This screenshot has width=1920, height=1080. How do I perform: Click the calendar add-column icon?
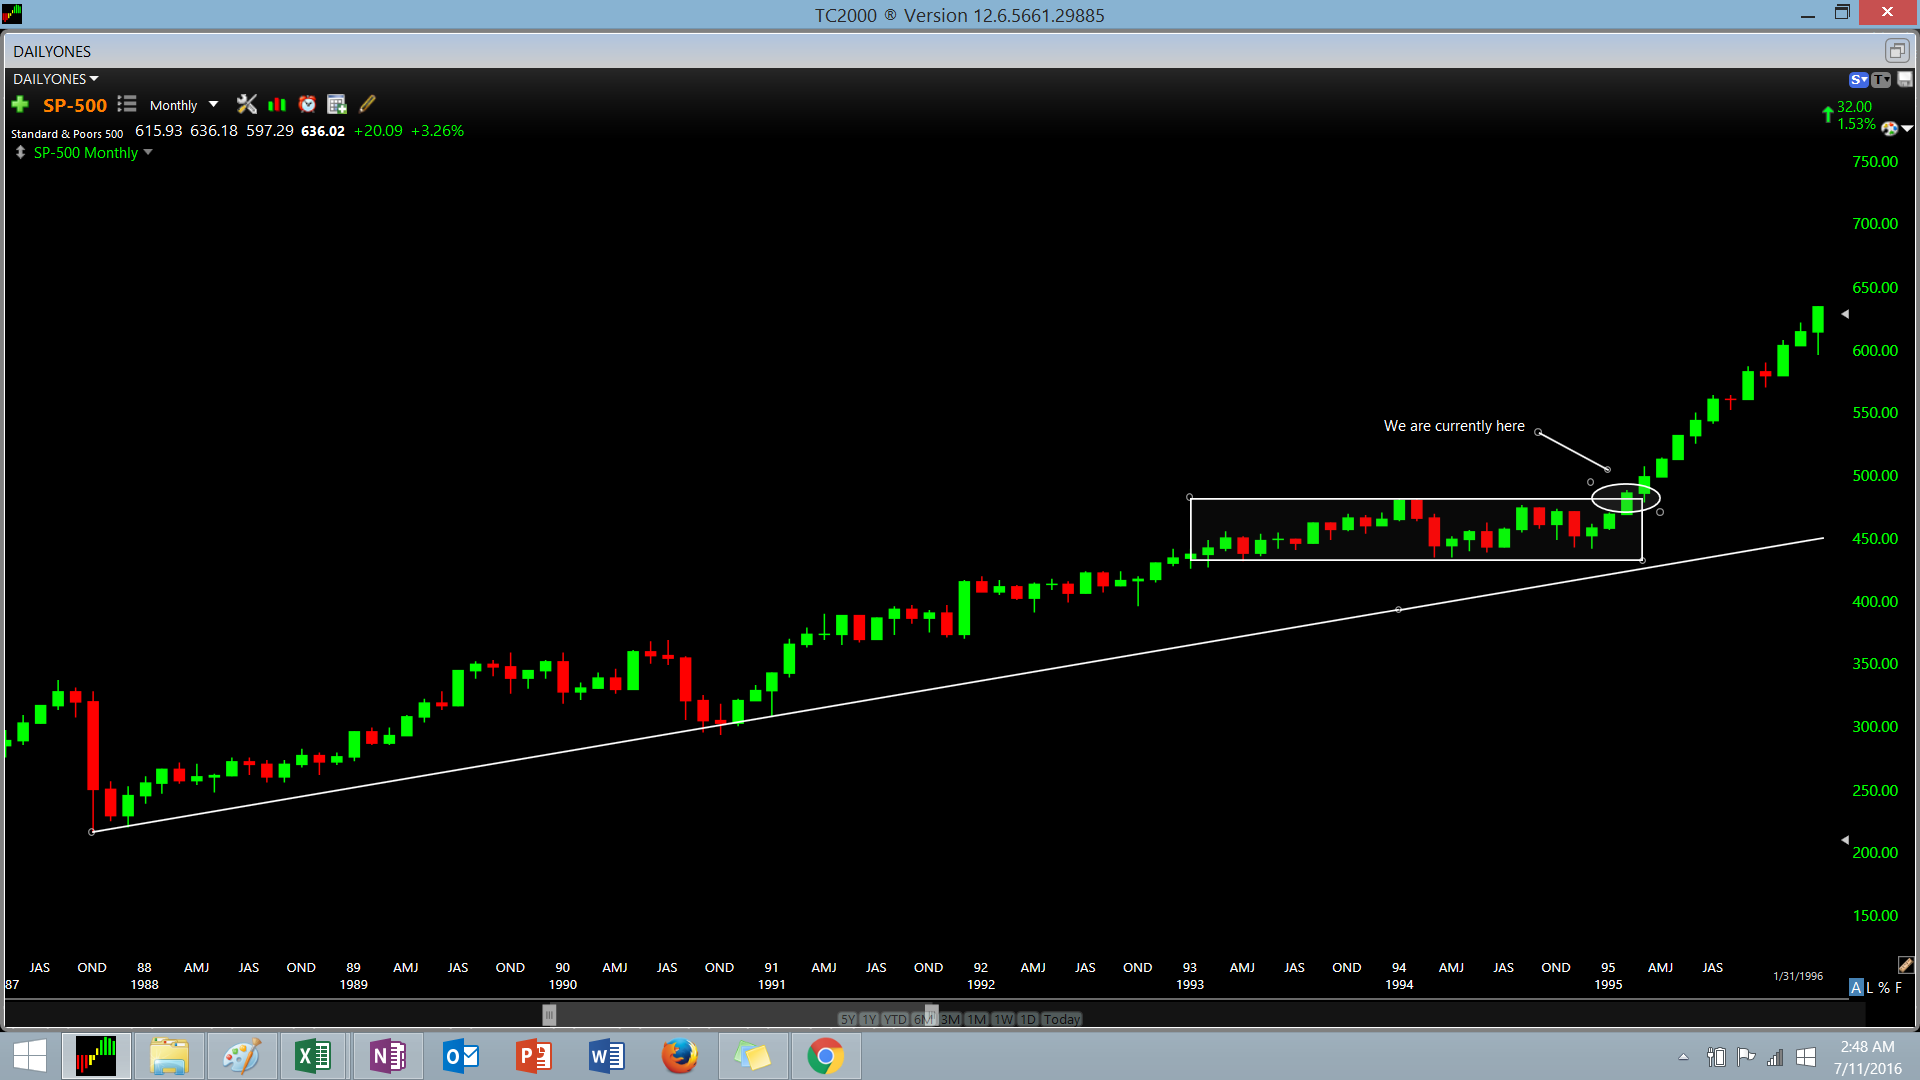click(x=337, y=104)
